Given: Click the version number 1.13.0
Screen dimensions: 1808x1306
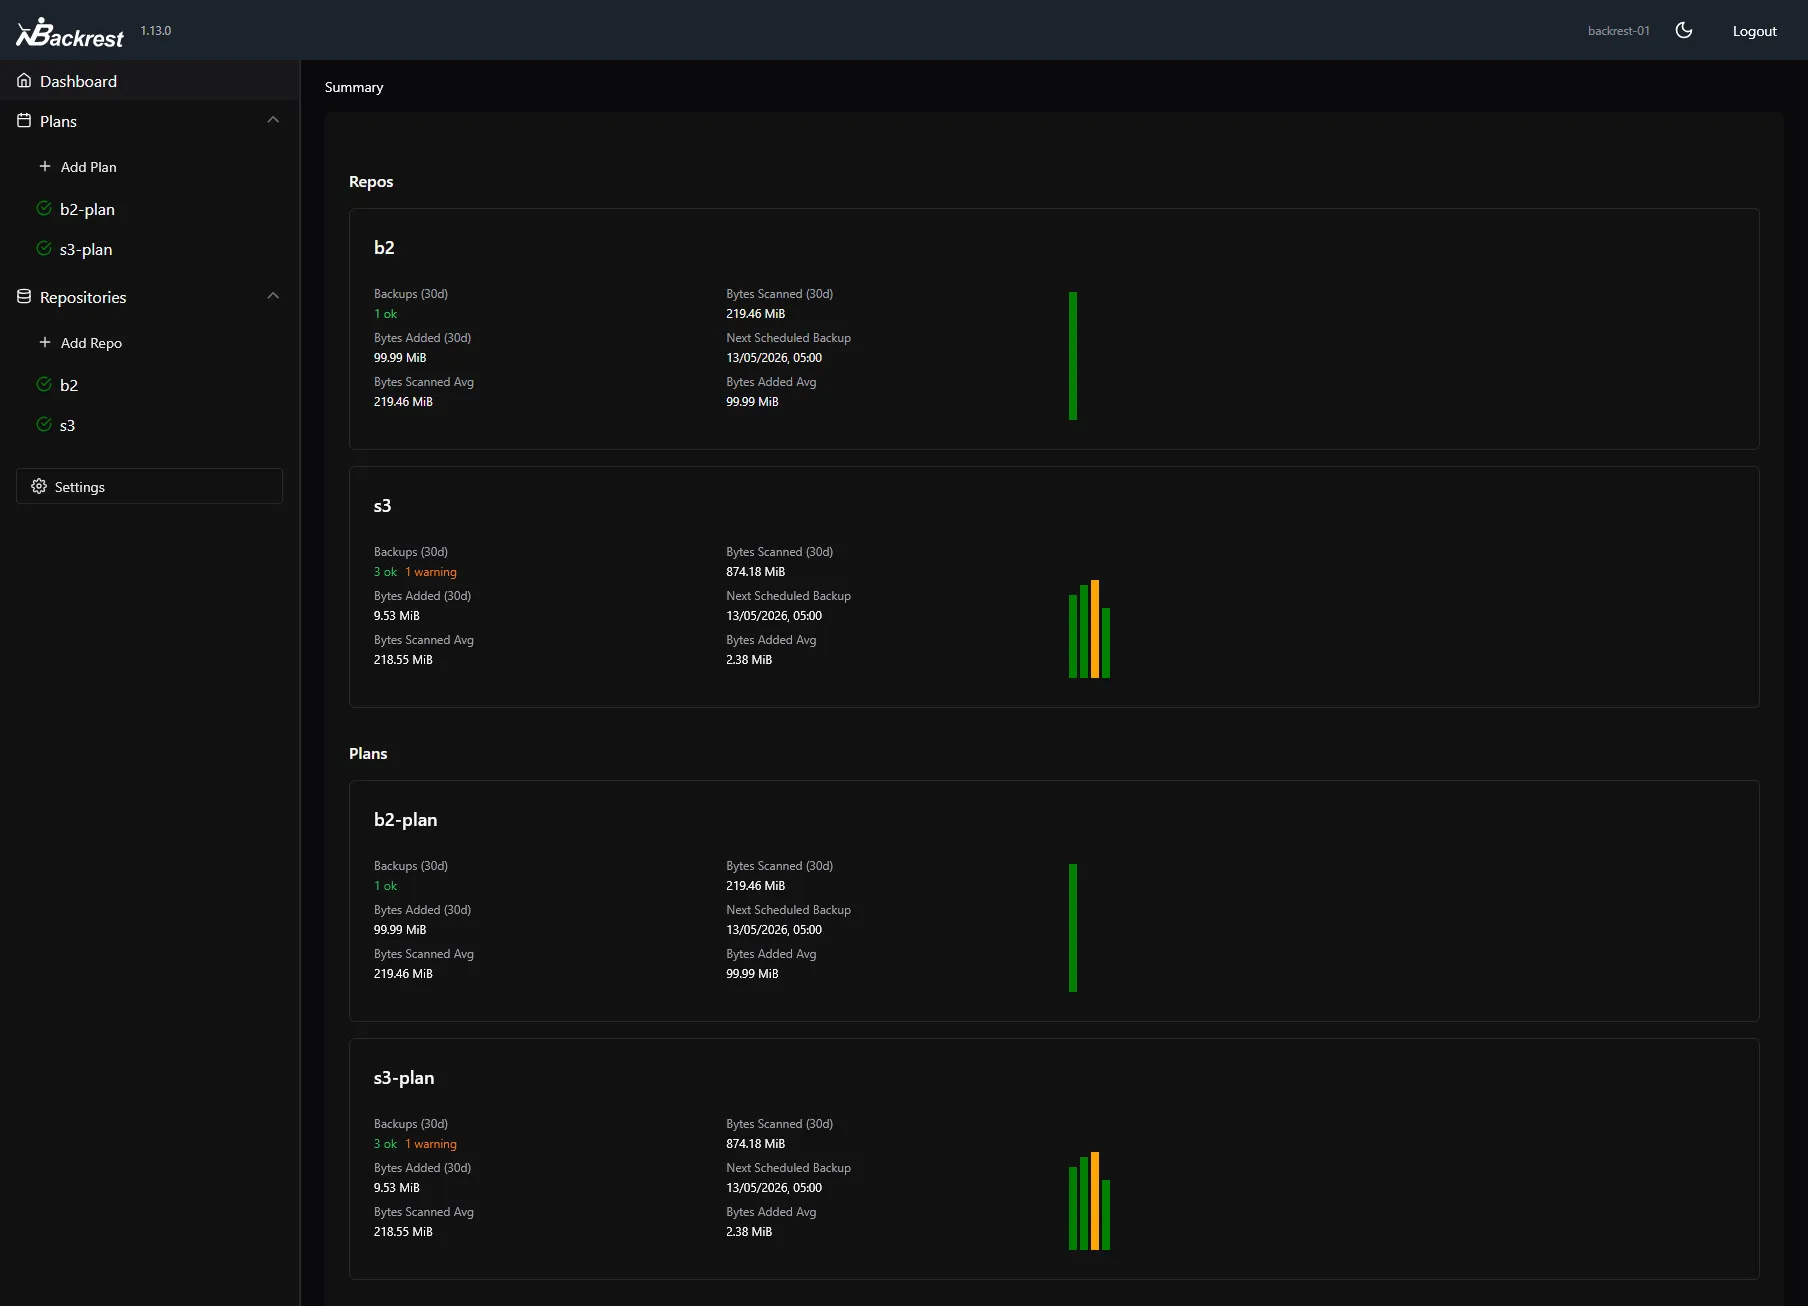Looking at the screenshot, I should click(x=156, y=31).
